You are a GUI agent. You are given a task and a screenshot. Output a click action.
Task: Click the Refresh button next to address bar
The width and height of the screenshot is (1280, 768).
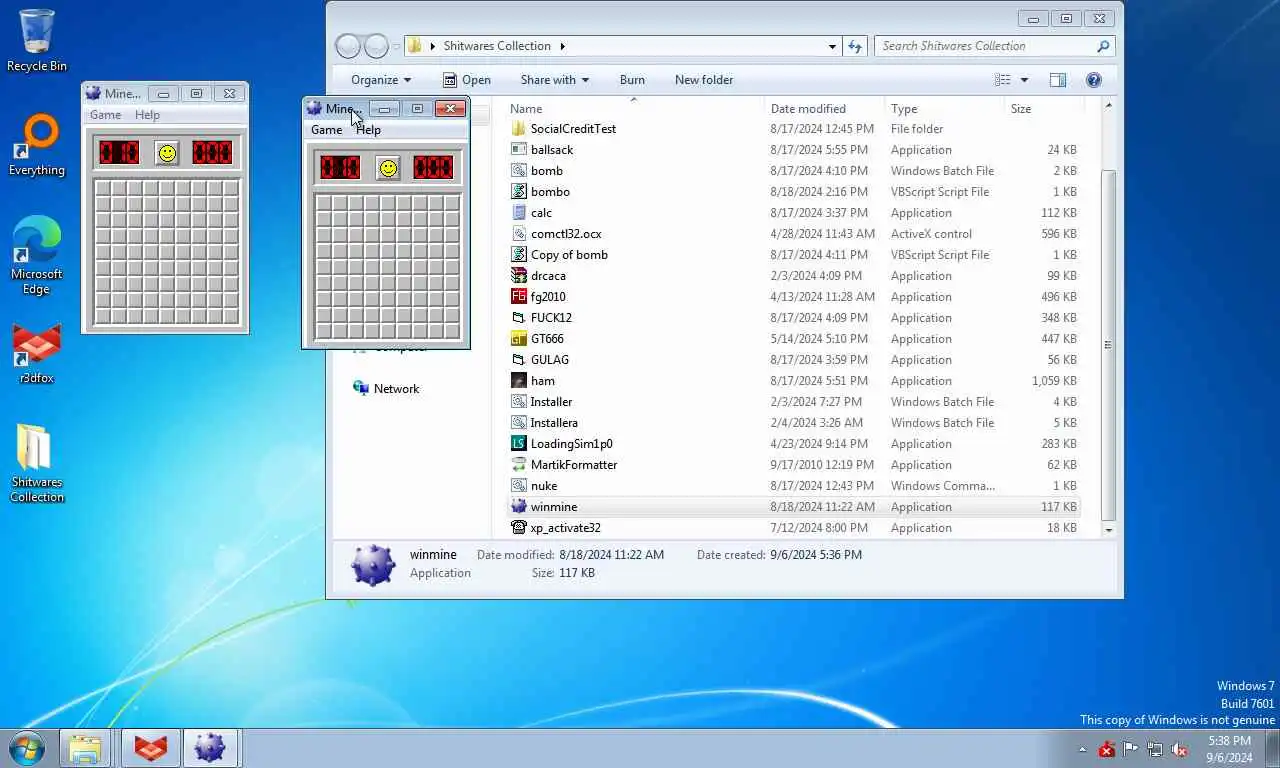pyautogui.click(x=855, y=46)
